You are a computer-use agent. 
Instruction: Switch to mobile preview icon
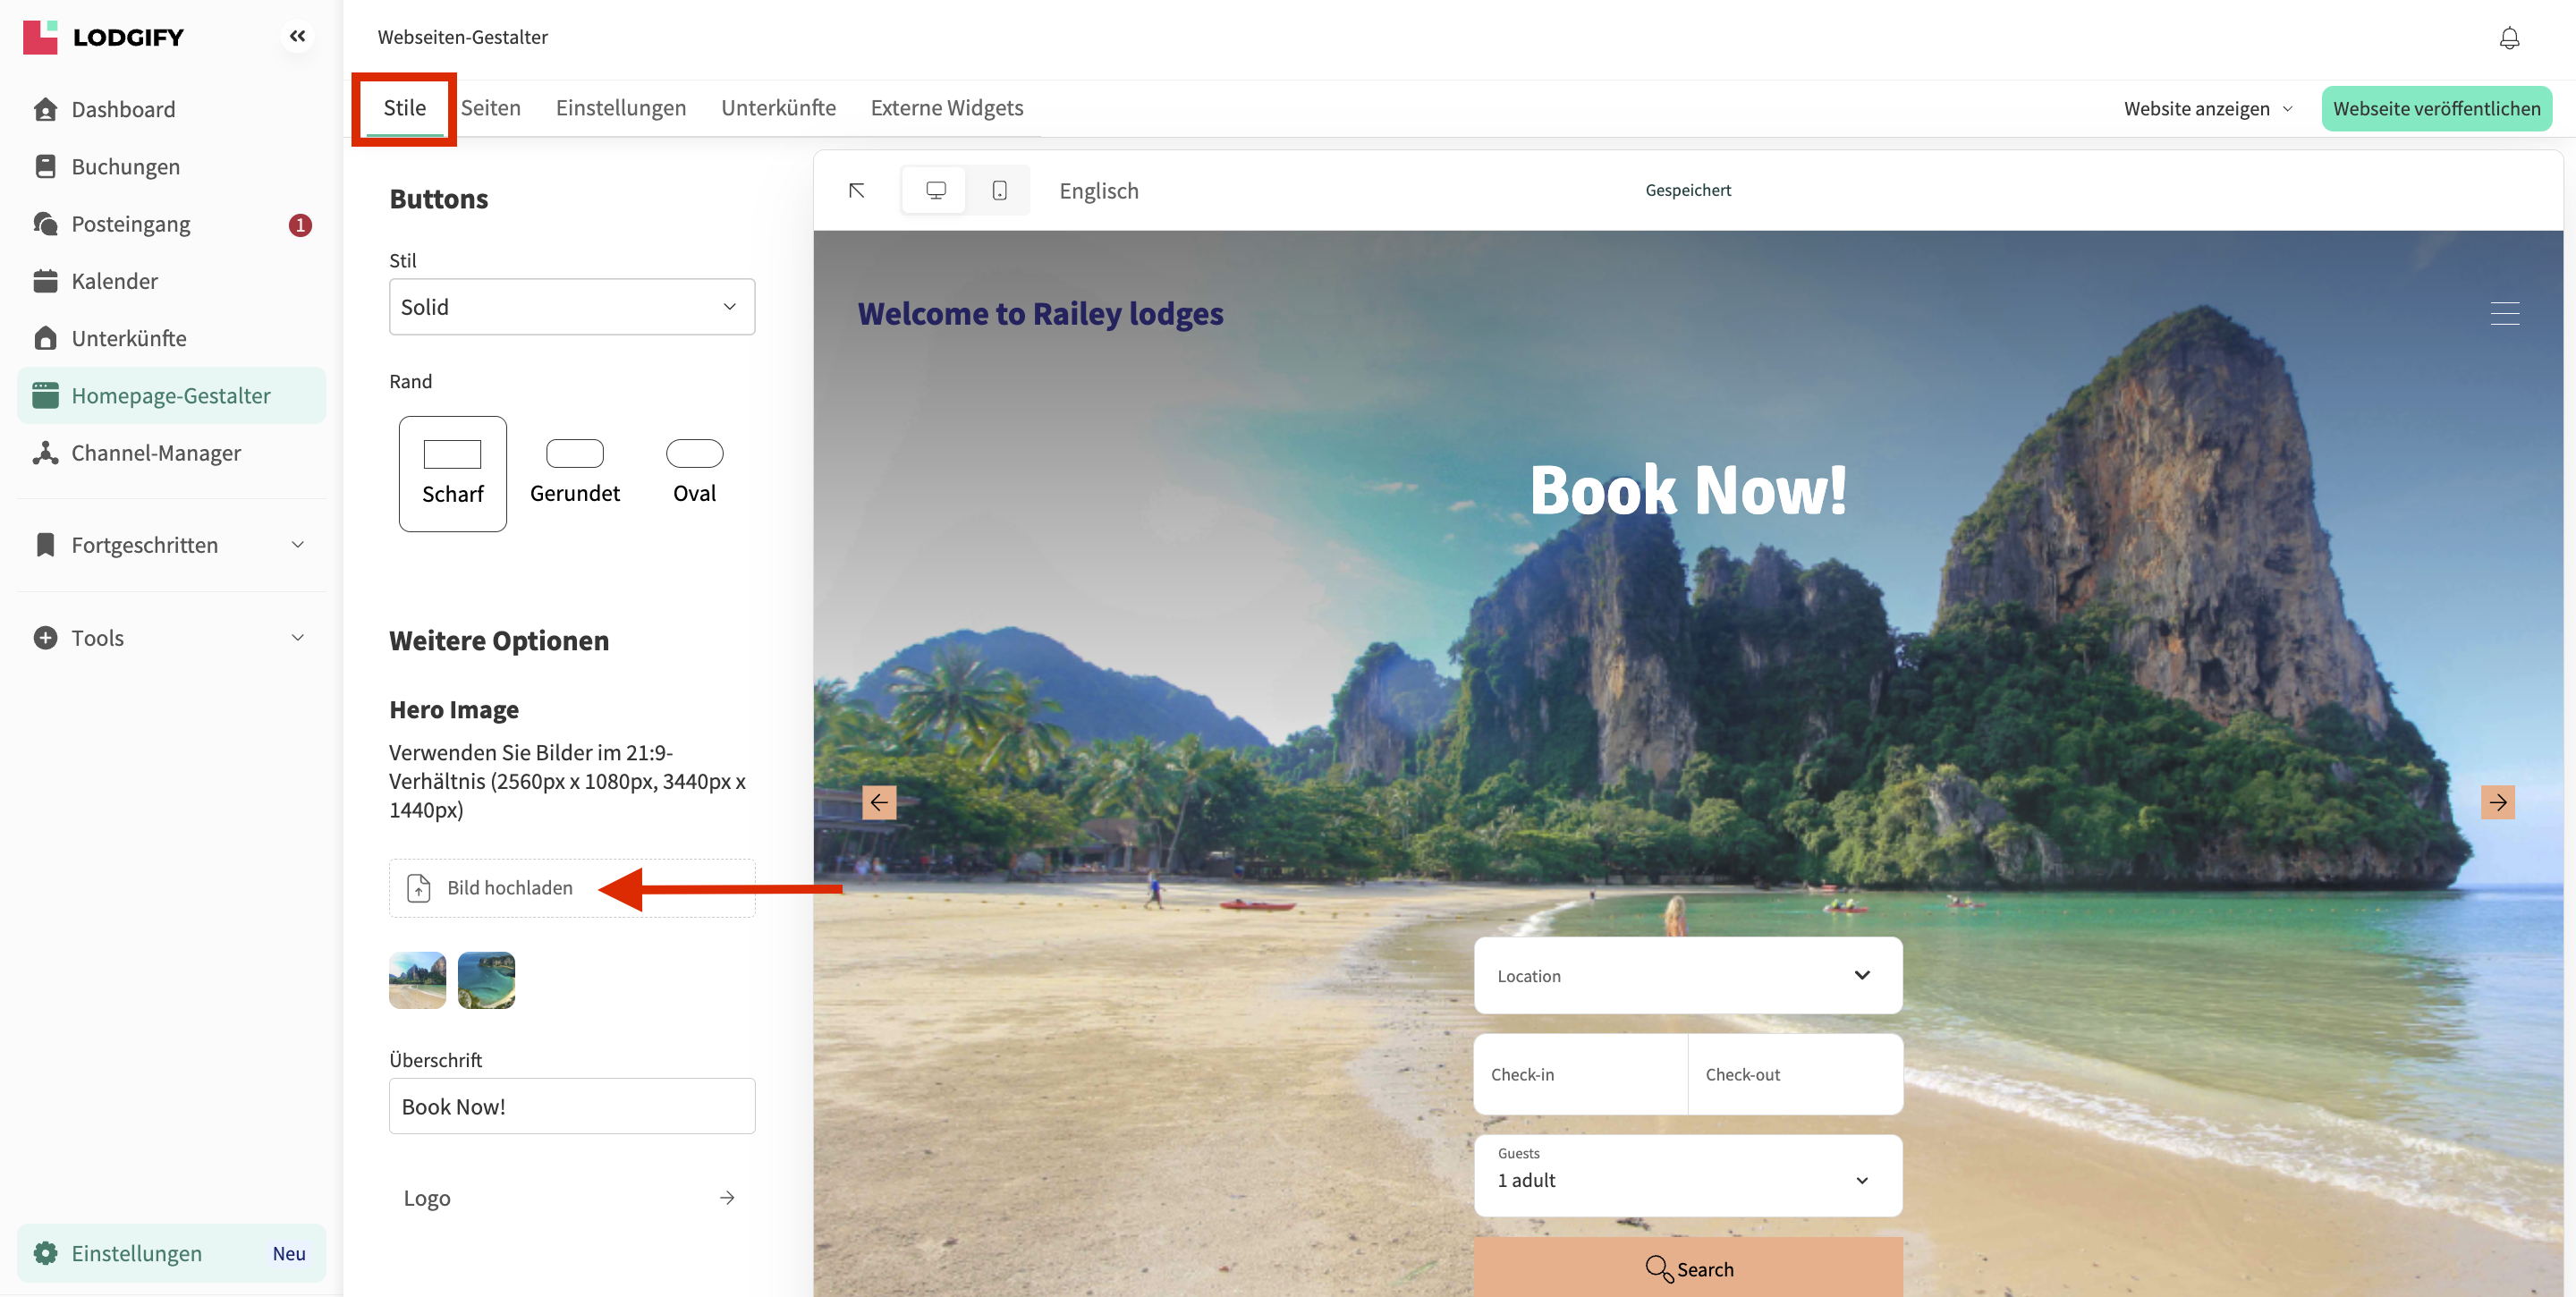[x=999, y=190]
